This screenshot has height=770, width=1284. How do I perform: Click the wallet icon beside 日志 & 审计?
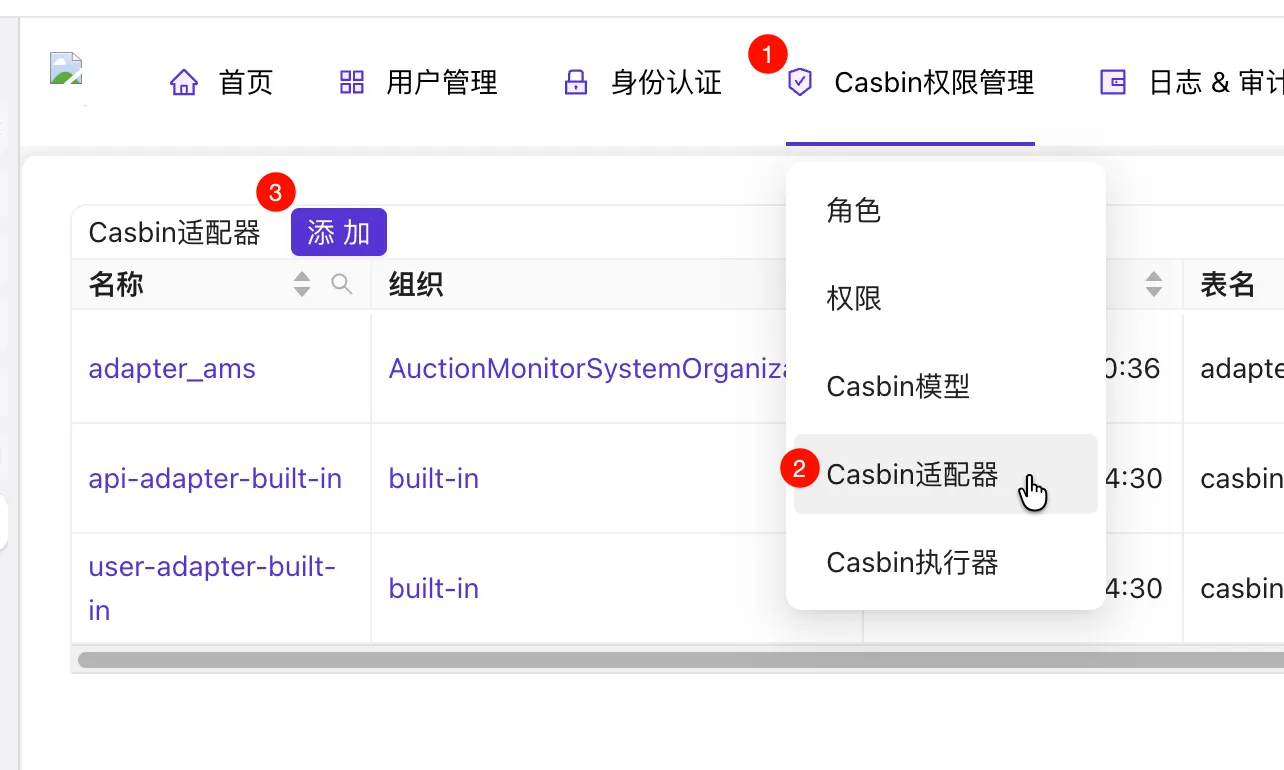point(1112,82)
